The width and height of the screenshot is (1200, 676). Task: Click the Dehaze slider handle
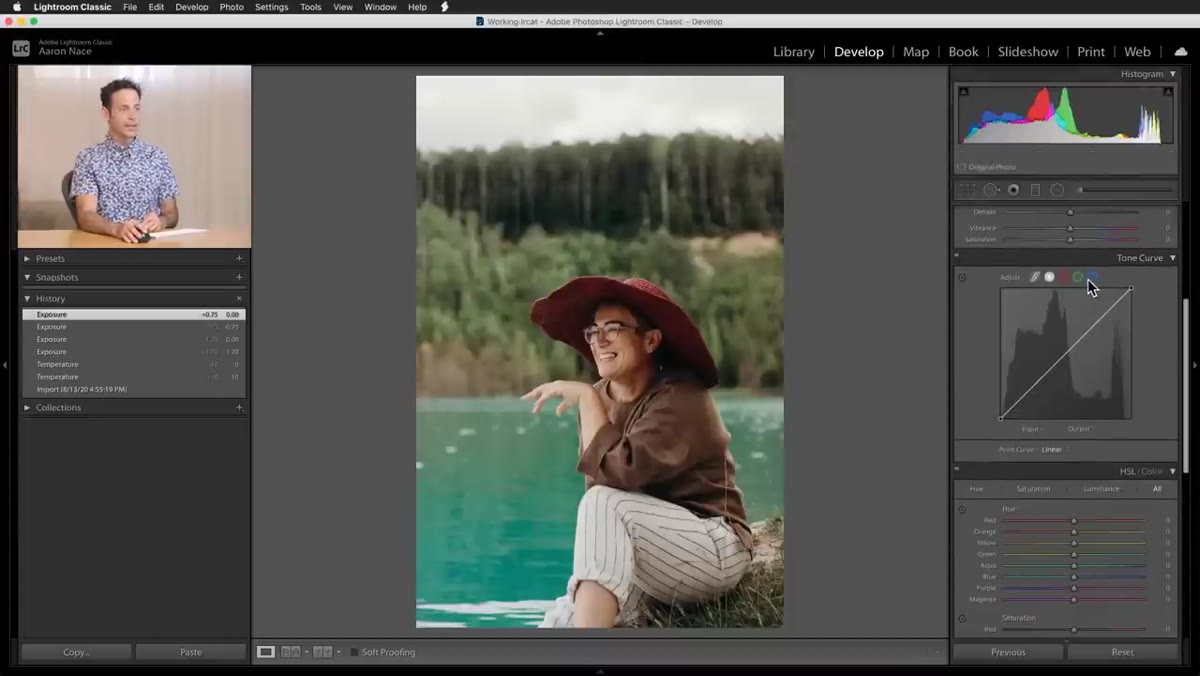[x=1070, y=212]
